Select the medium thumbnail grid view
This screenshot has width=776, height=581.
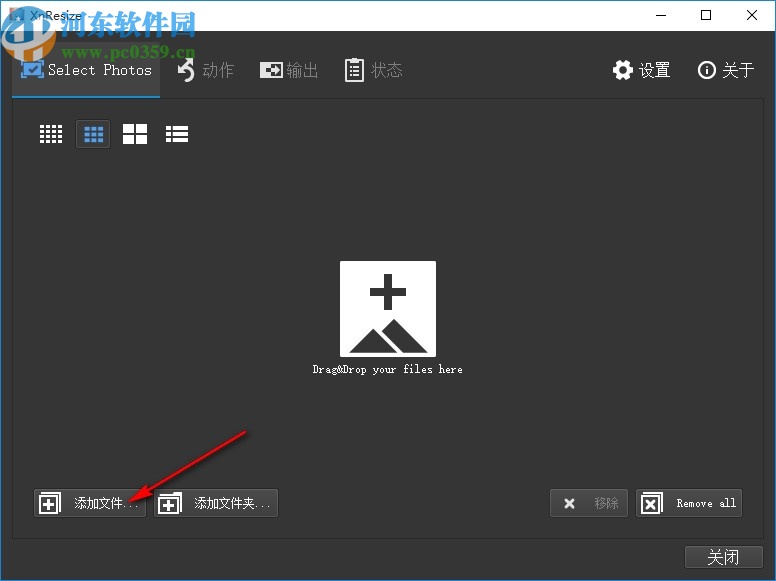click(93, 134)
